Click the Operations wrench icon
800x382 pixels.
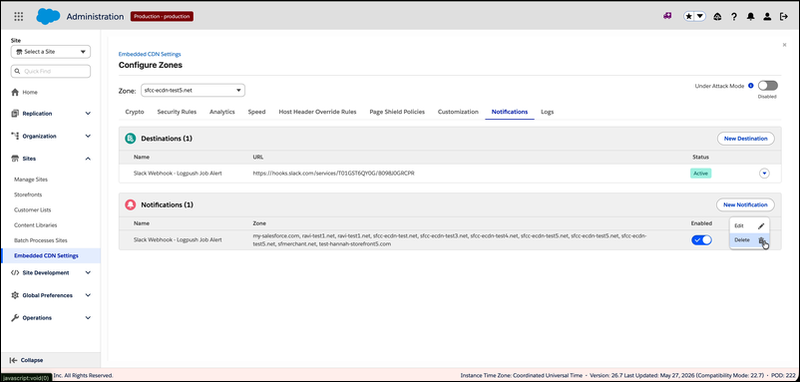point(15,318)
